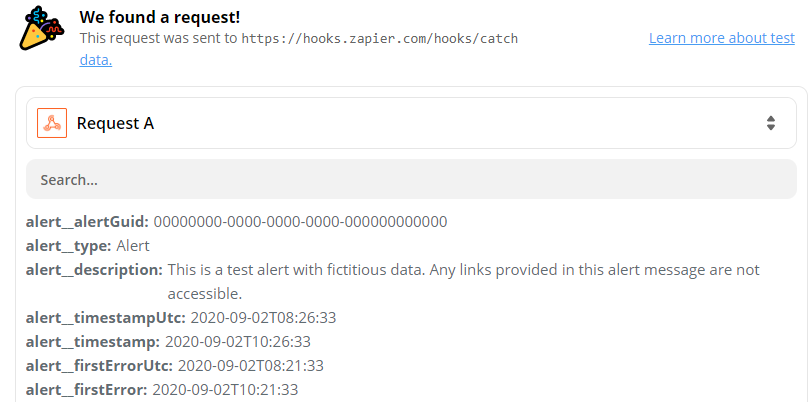Click the test alert description text
The height and width of the screenshot is (402, 811).
(463, 270)
